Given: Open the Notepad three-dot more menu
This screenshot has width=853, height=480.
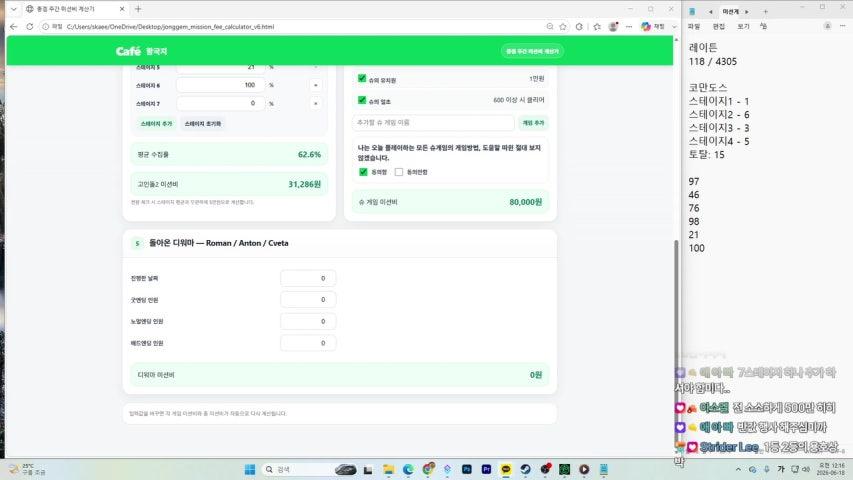Looking at the screenshot, I should 842,26.
